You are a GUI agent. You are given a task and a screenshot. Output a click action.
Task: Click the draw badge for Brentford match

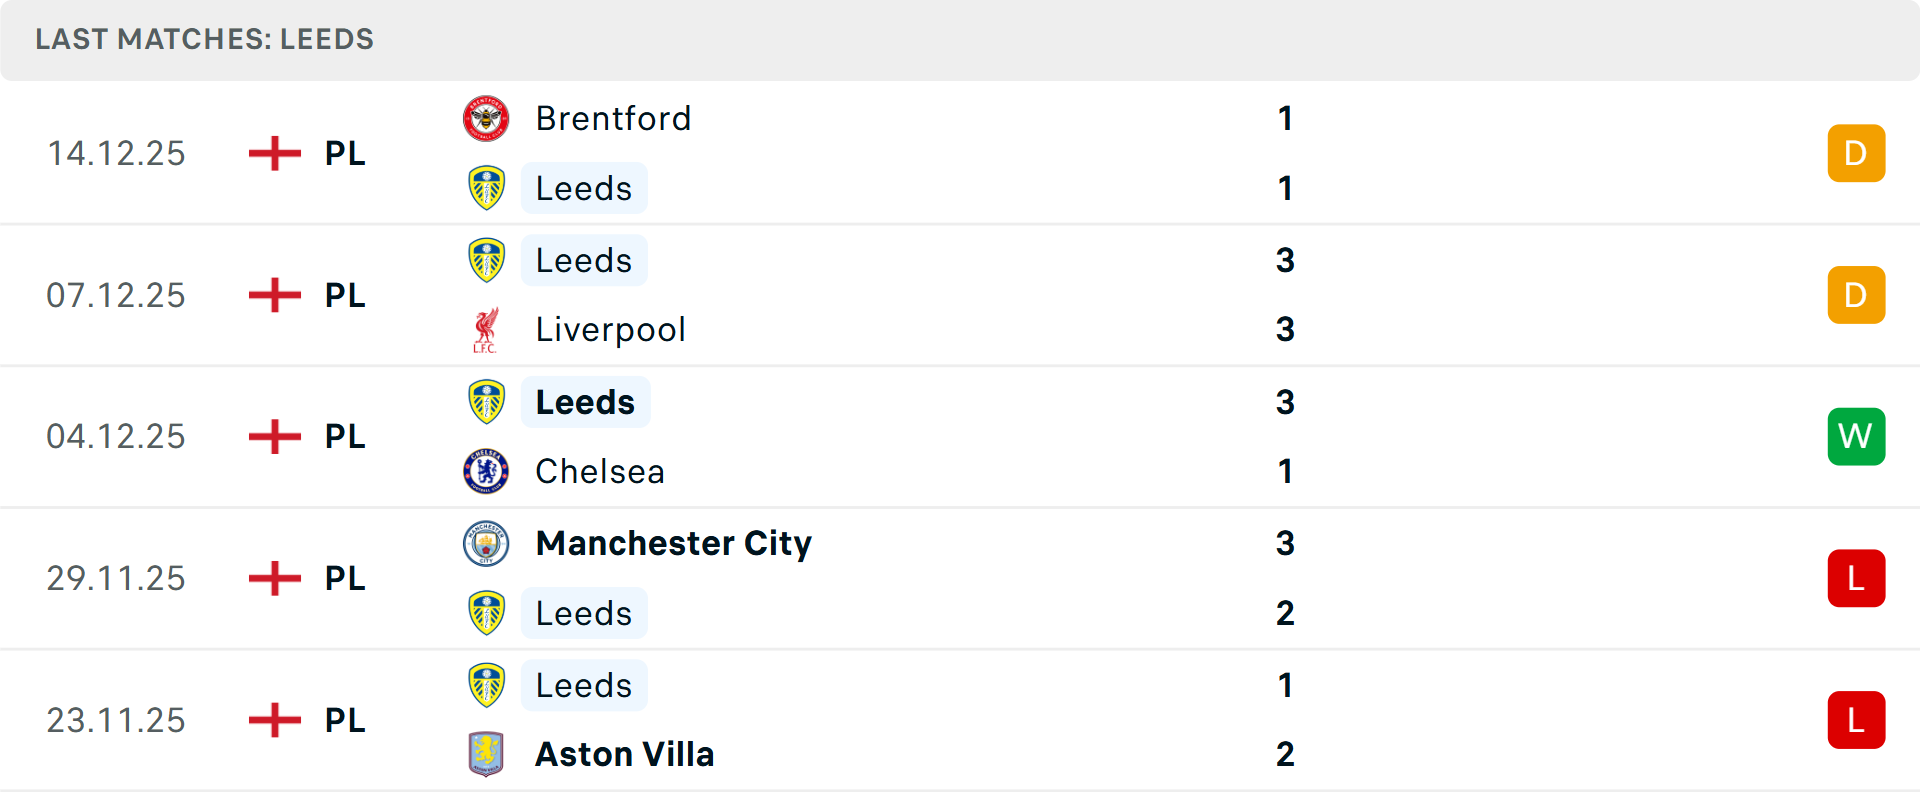pos(1856,154)
